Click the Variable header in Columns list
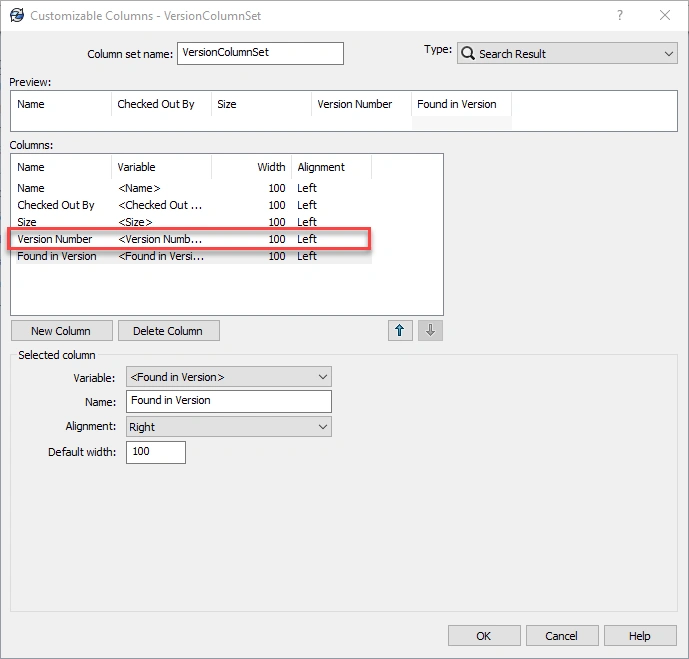The width and height of the screenshot is (689, 659). 161,167
